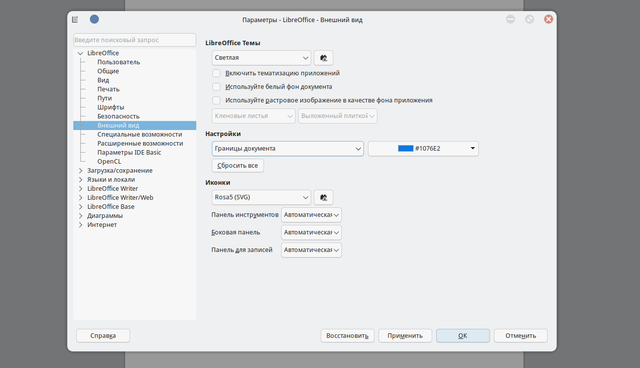640x368 pixels.
Task: Select Общие in options tree
Action: click(x=108, y=71)
